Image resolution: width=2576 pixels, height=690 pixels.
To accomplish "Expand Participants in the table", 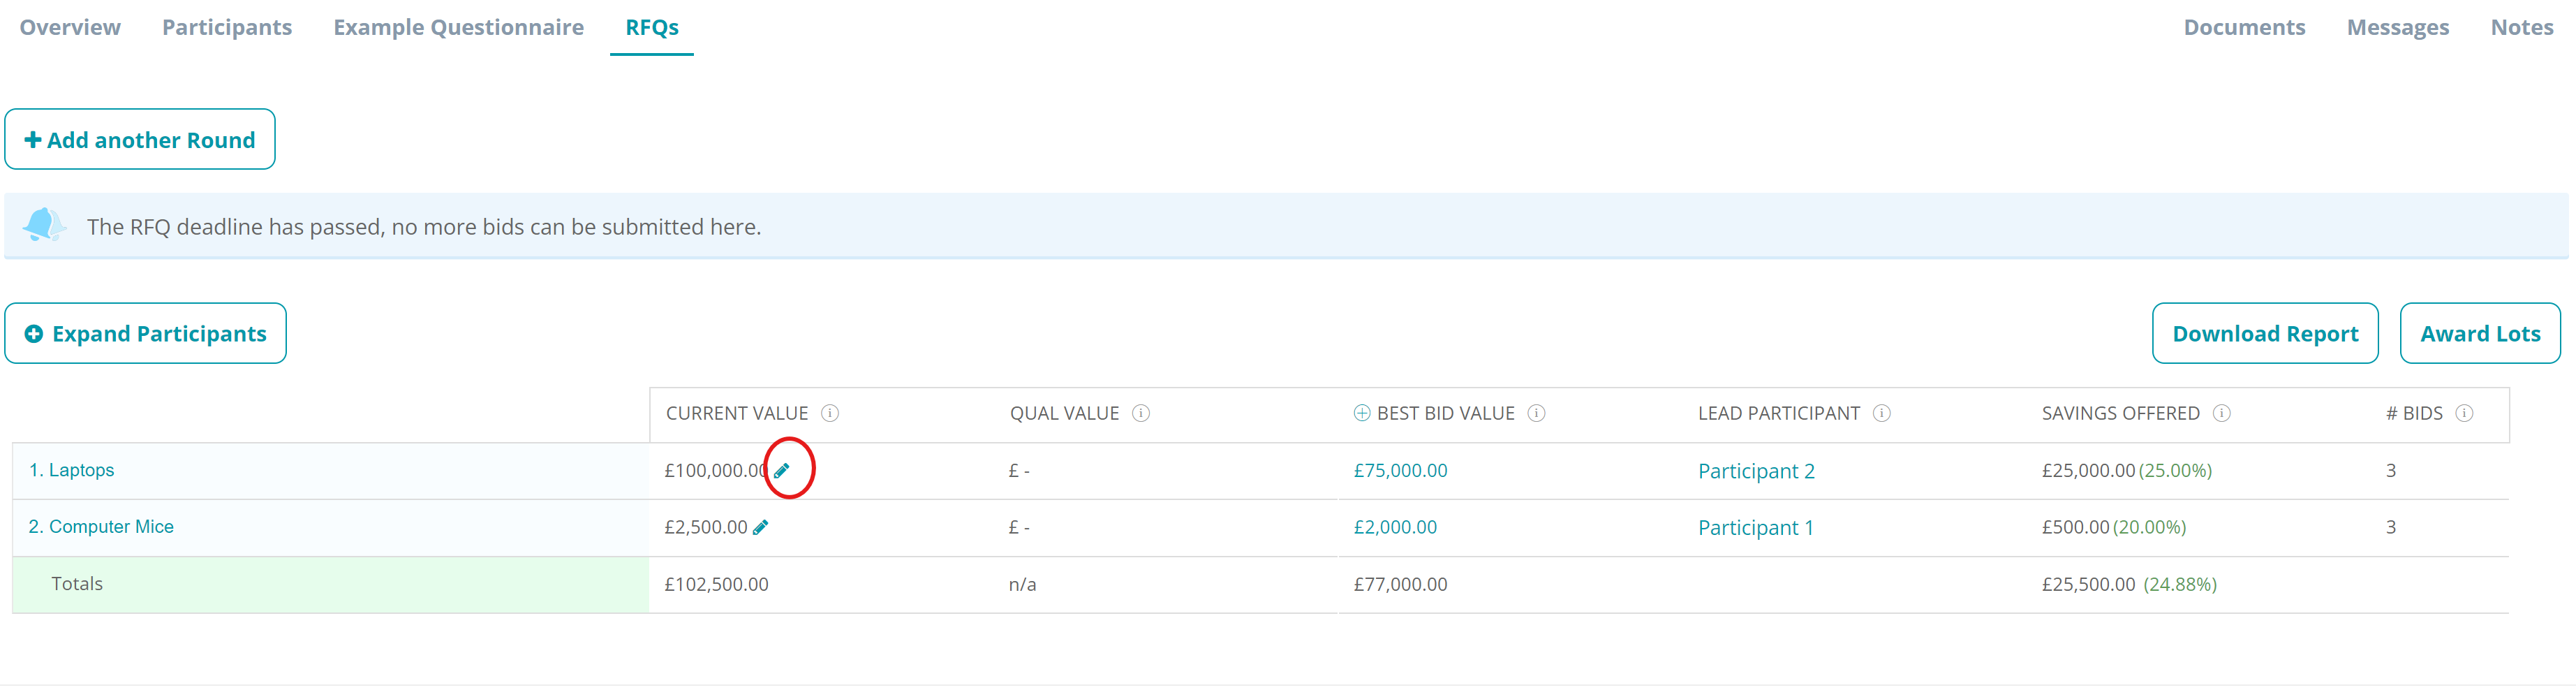I will coord(146,333).
